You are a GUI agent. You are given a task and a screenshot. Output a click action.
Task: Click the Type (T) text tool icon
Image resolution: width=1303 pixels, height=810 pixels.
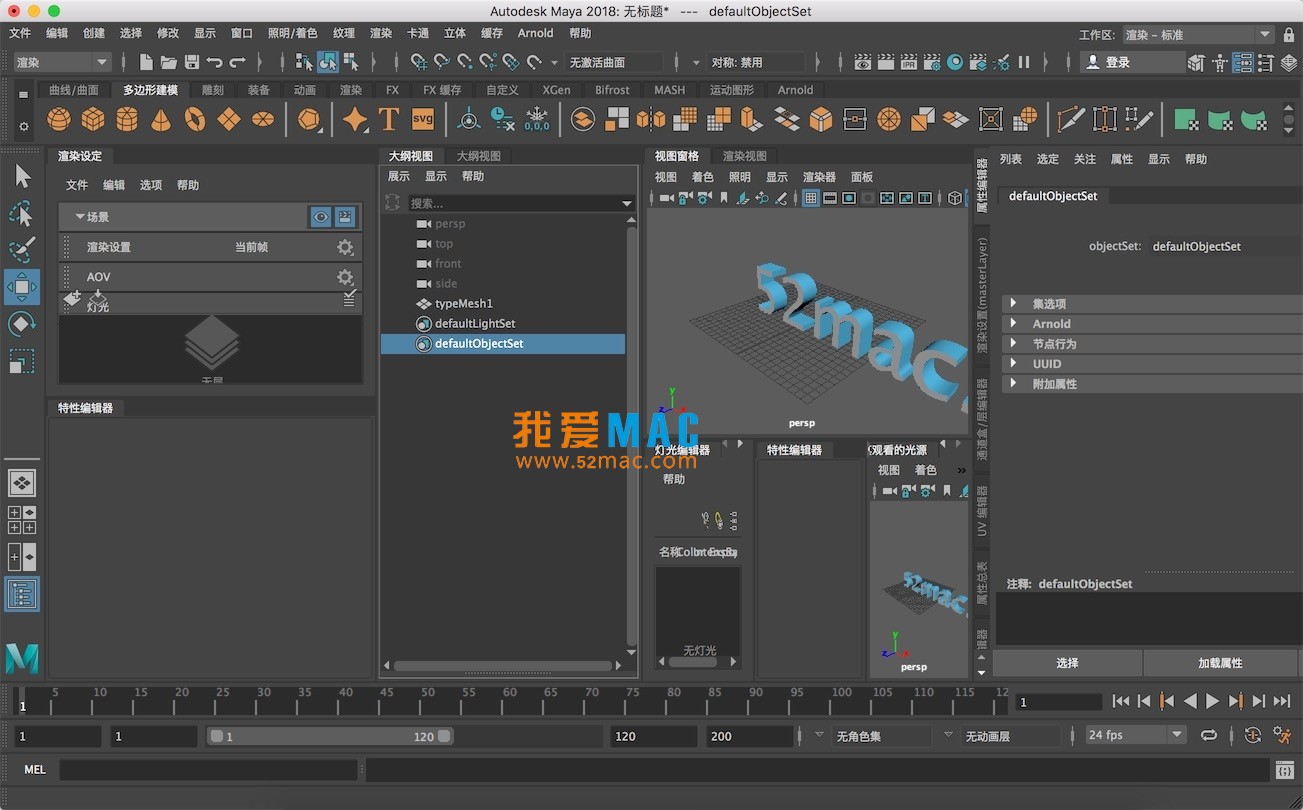[x=389, y=120]
